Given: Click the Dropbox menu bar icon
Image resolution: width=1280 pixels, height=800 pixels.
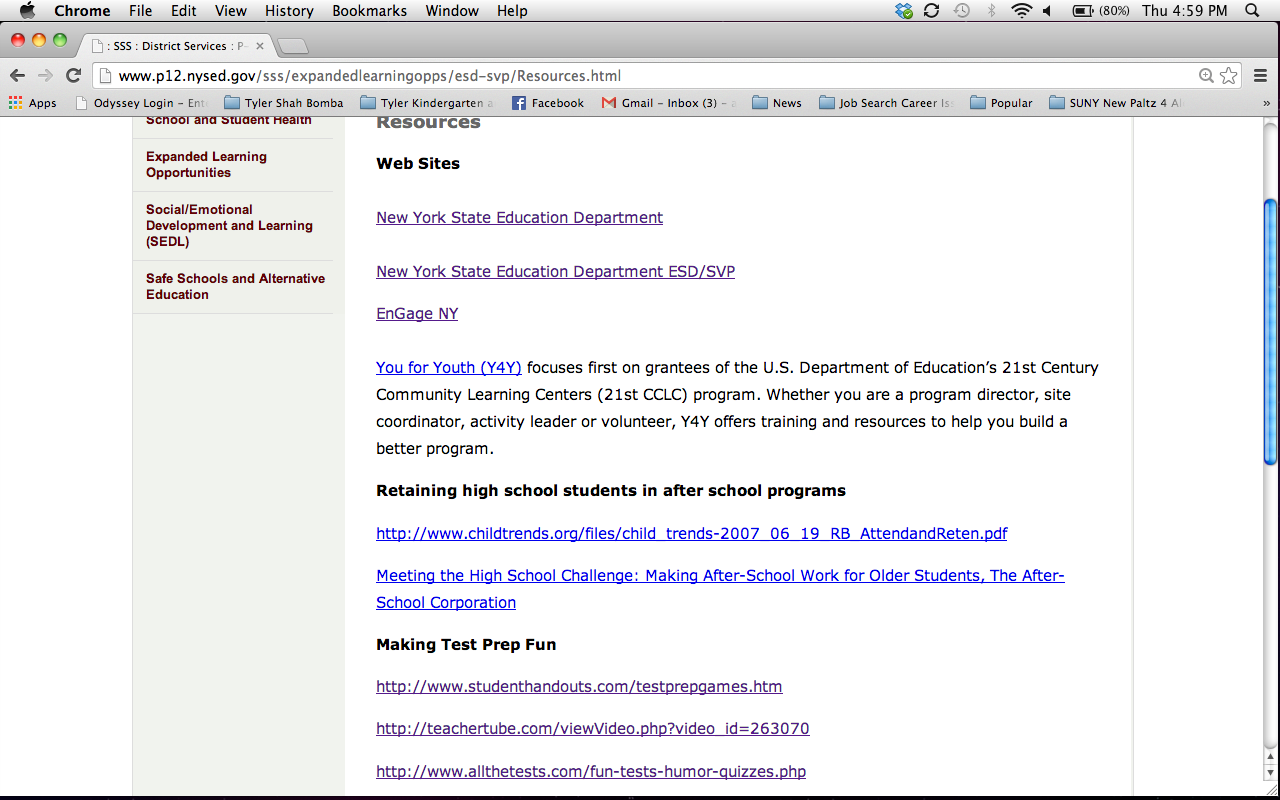Looking at the screenshot, I should click(x=904, y=11).
